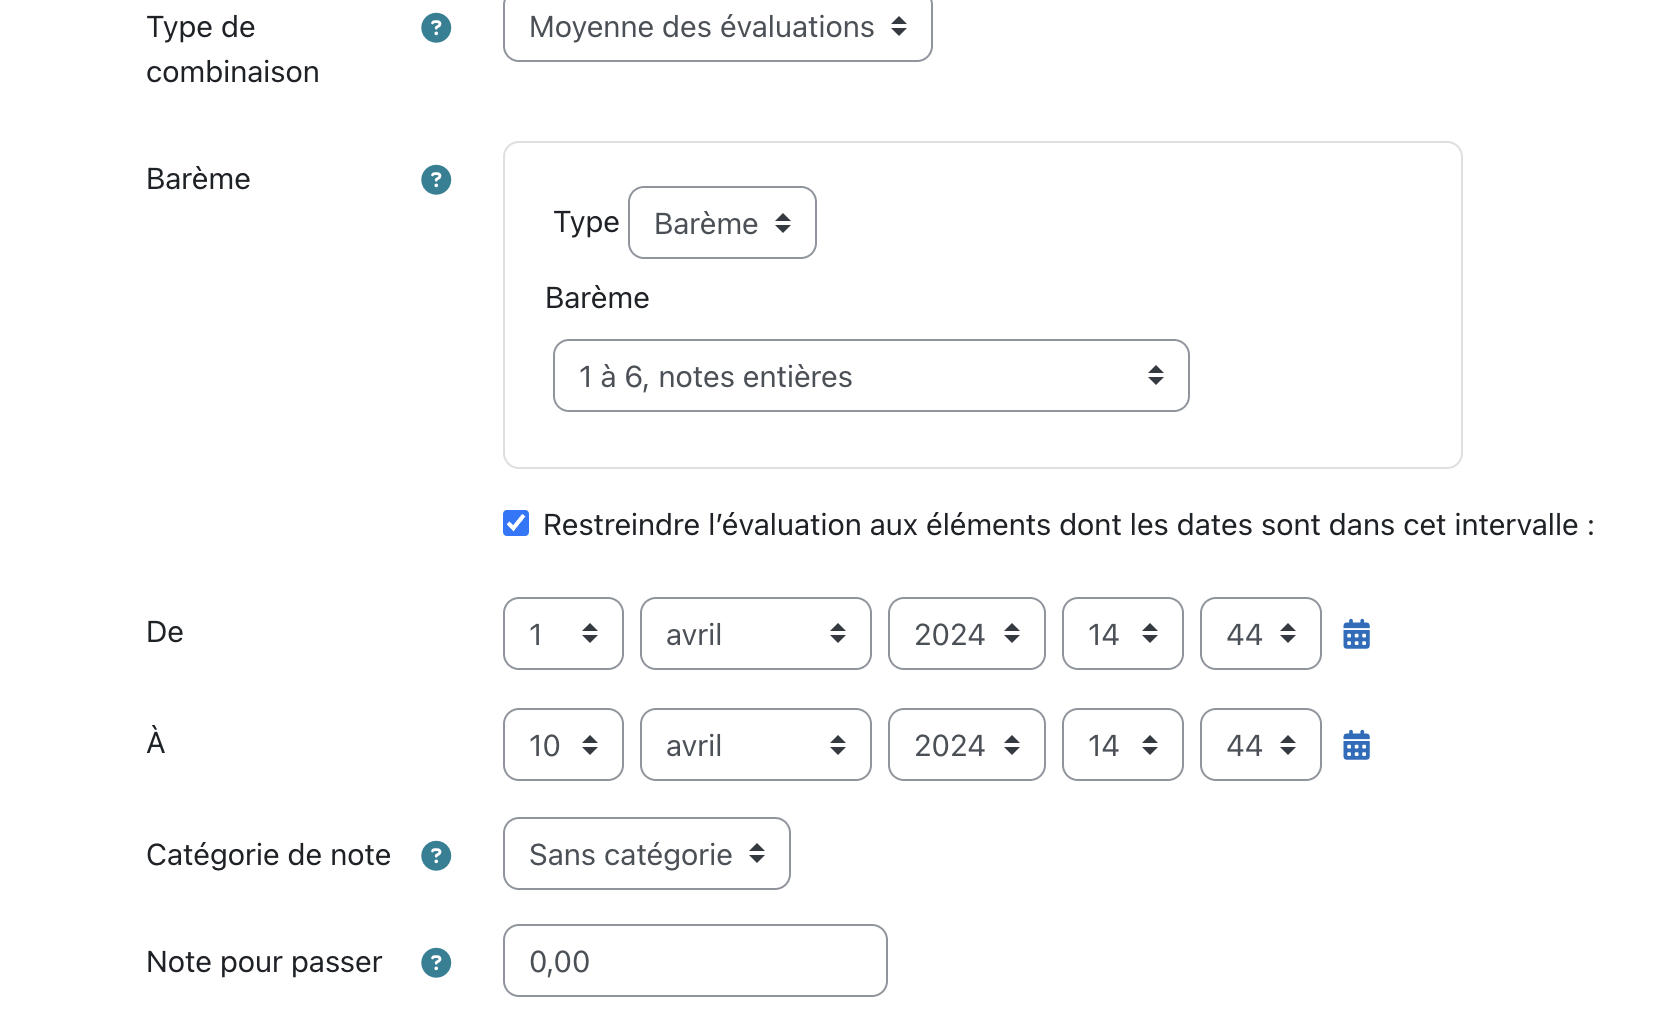Open the Type Barème dropdown

722,223
